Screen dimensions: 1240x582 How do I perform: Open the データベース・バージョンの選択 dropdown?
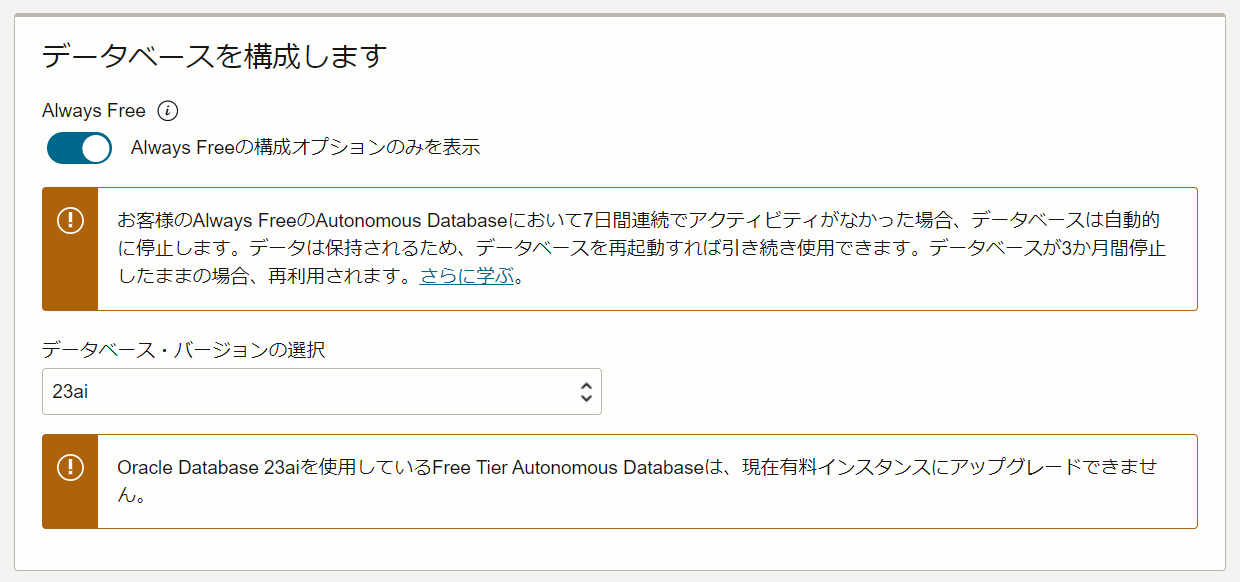tap(321, 392)
